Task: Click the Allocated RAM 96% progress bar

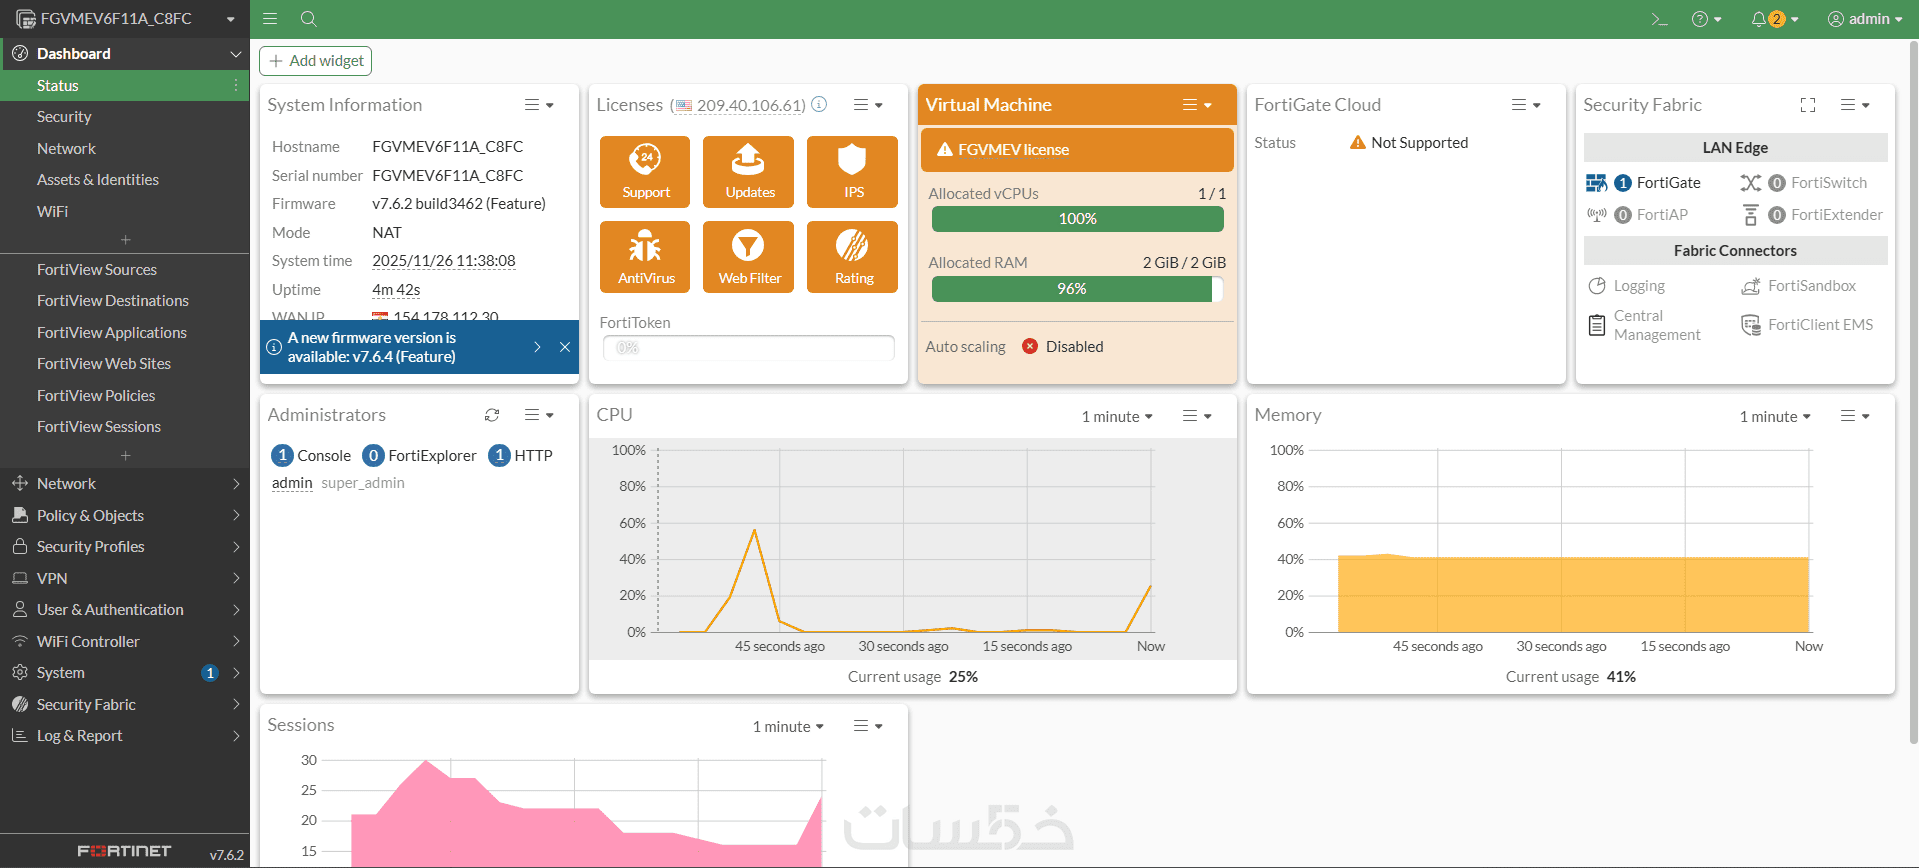Action: 1077,289
